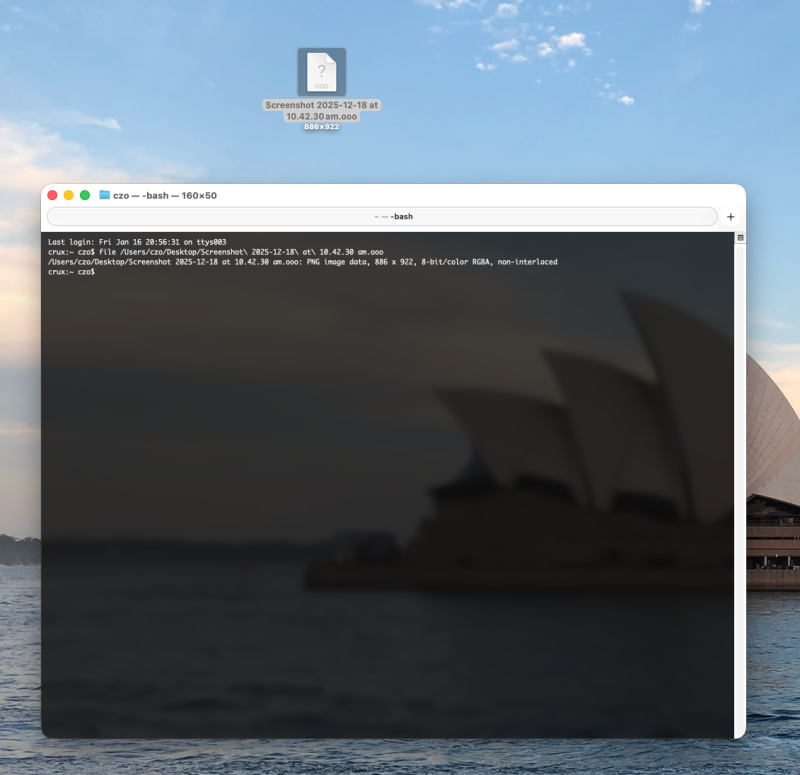Close the Terminal window with red button
Viewport: 800px width, 775px height.
[52, 195]
